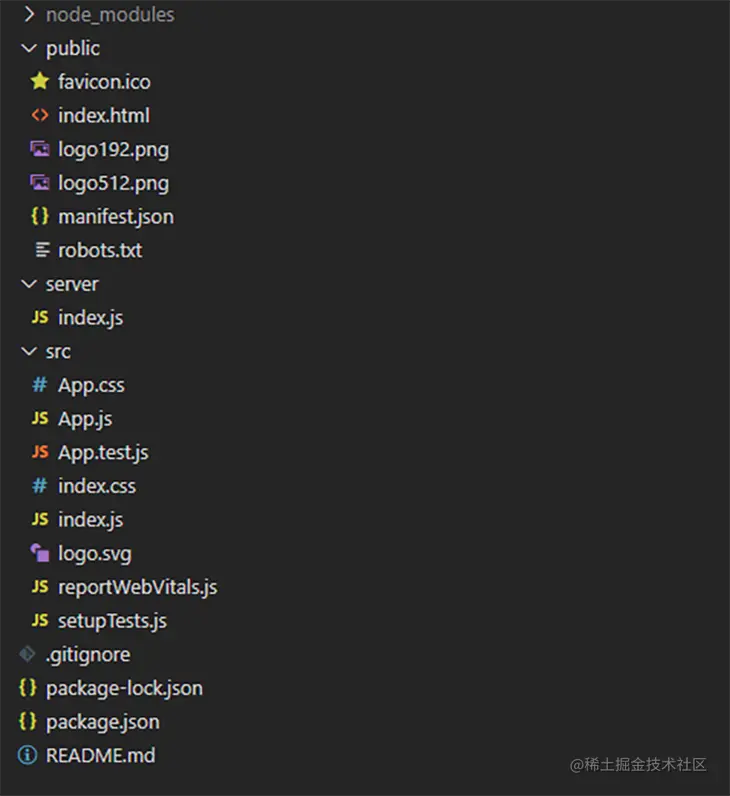
Task: Select the server folder label
Action: point(72,284)
